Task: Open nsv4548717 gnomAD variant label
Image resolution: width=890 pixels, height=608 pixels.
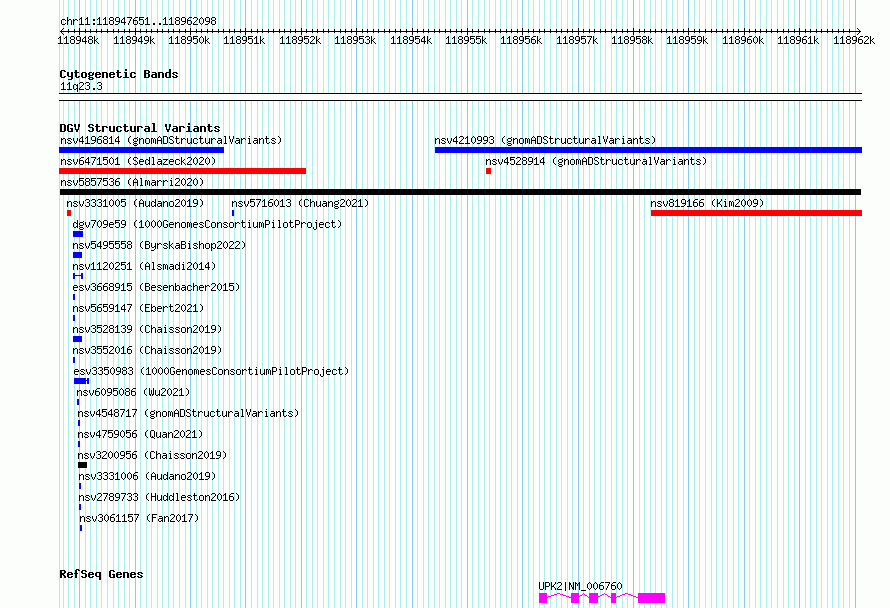Action: point(188,413)
